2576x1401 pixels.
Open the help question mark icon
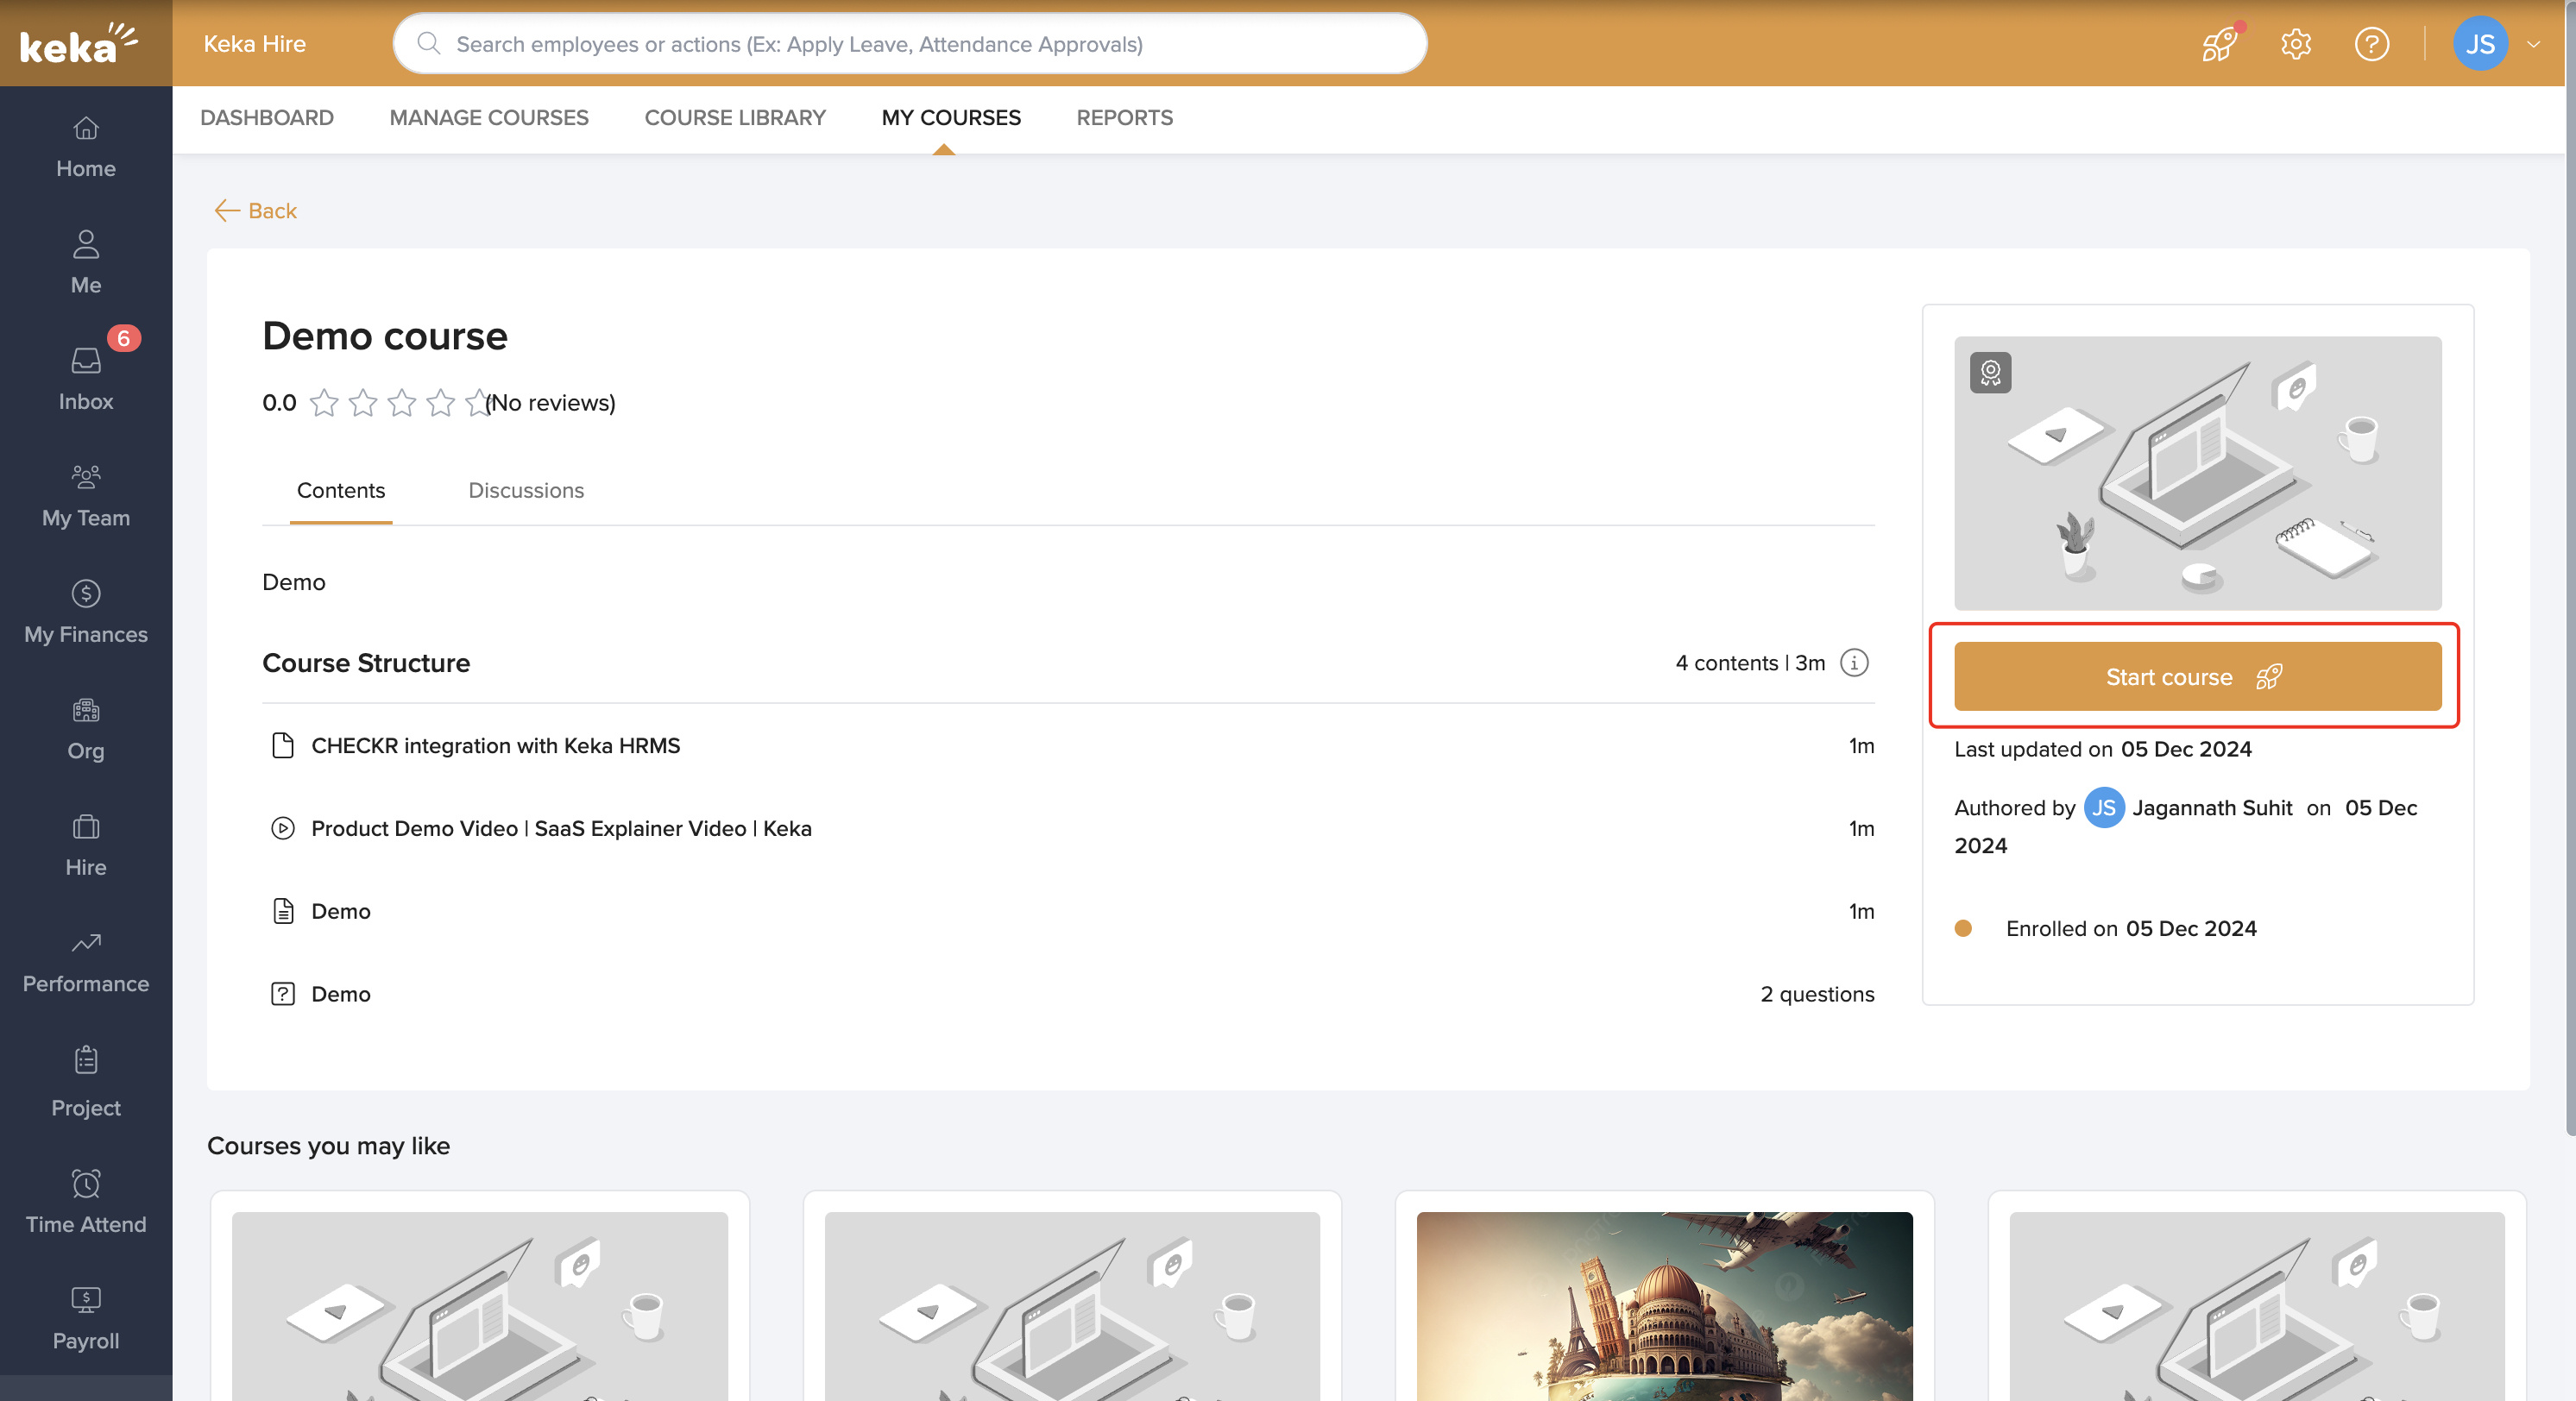pos(2371,43)
